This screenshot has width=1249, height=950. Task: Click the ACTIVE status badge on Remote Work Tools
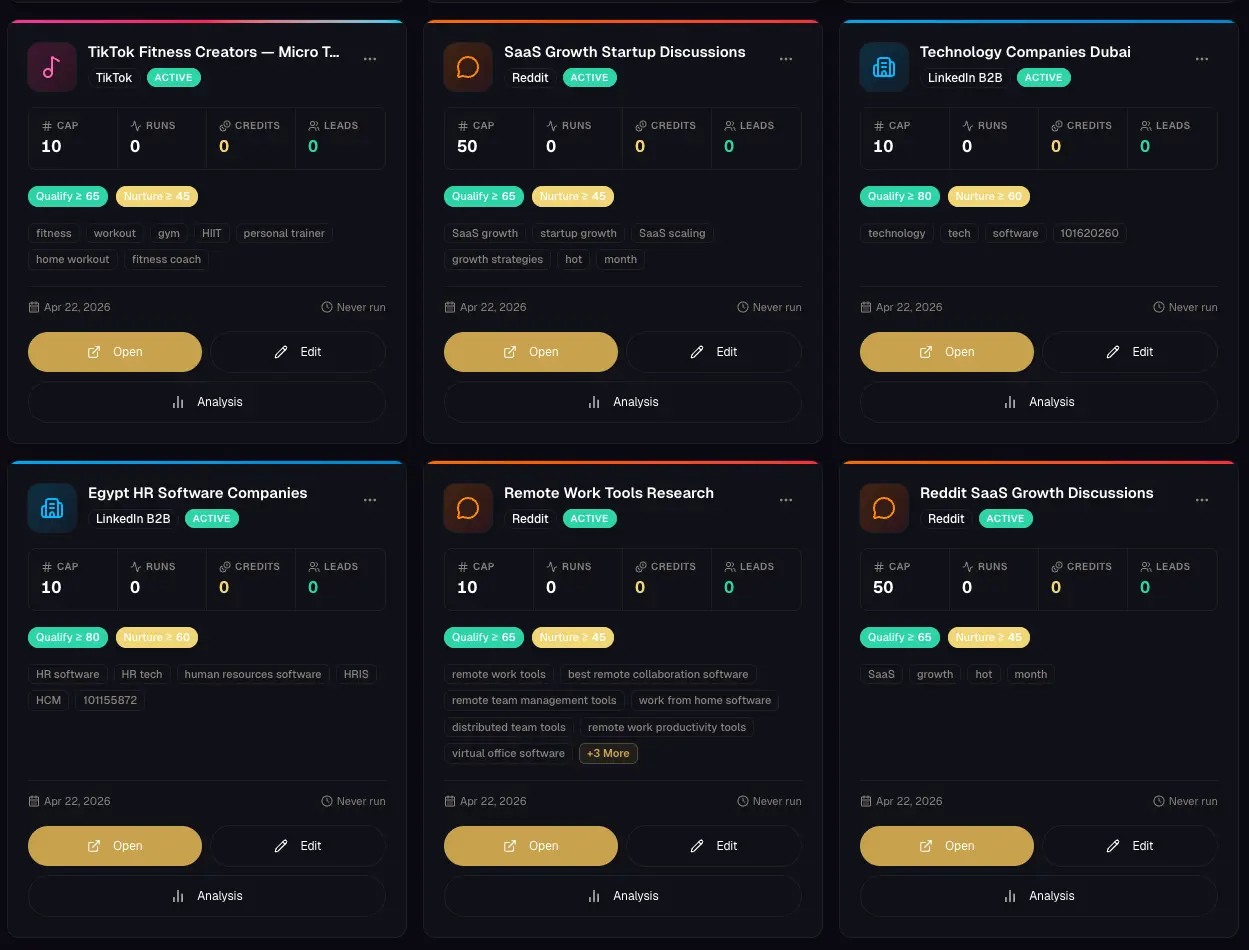[x=590, y=519]
